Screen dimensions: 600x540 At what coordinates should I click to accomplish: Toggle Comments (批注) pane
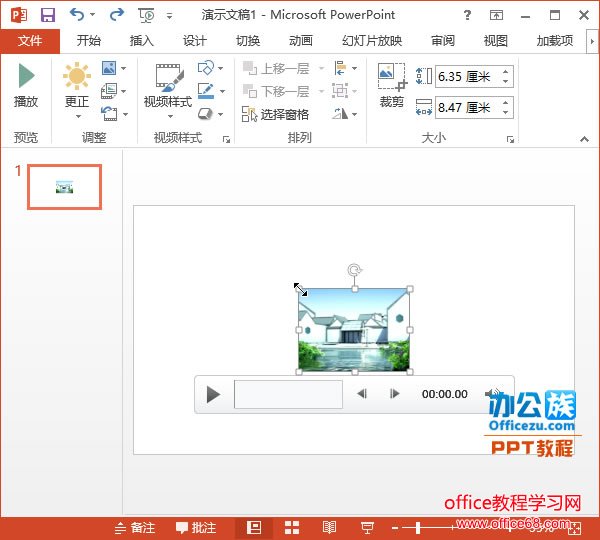pyautogui.click(x=196, y=527)
